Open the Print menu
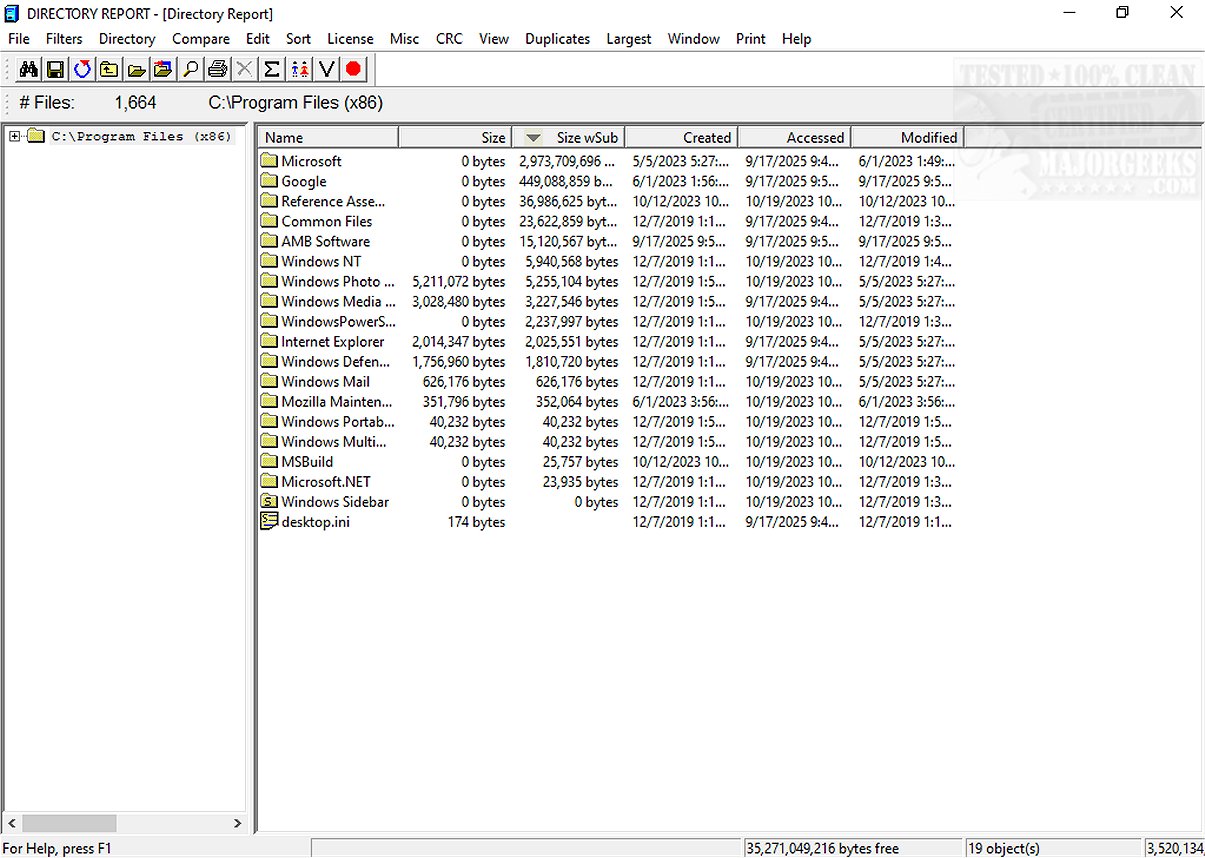Viewport: 1205px width, 858px height. tap(750, 39)
